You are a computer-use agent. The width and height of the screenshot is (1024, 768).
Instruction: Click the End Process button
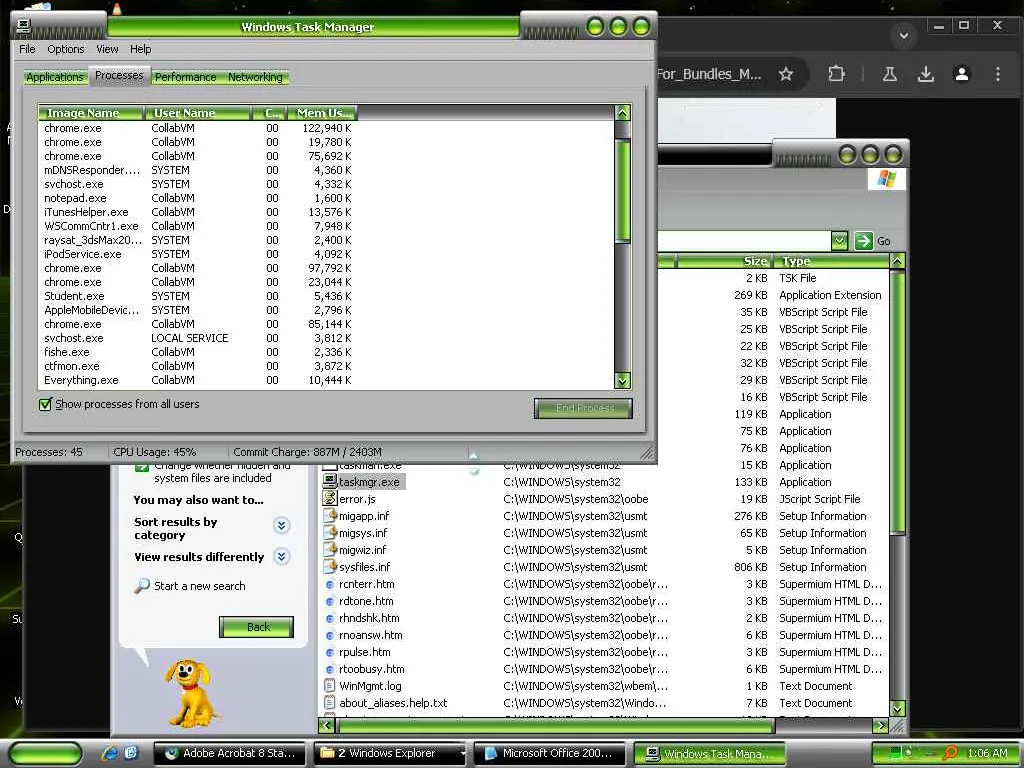(x=583, y=408)
